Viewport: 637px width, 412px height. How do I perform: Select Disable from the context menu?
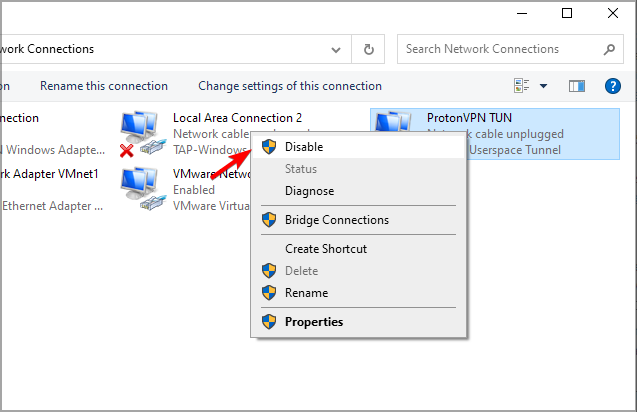(303, 147)
